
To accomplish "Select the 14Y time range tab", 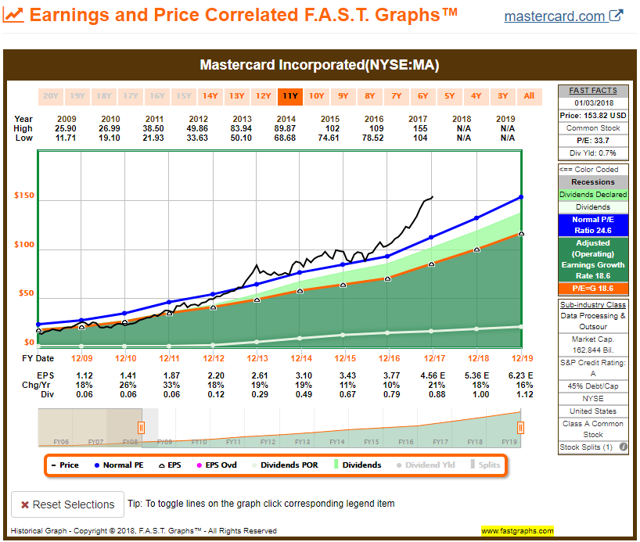I will (210, 96).
